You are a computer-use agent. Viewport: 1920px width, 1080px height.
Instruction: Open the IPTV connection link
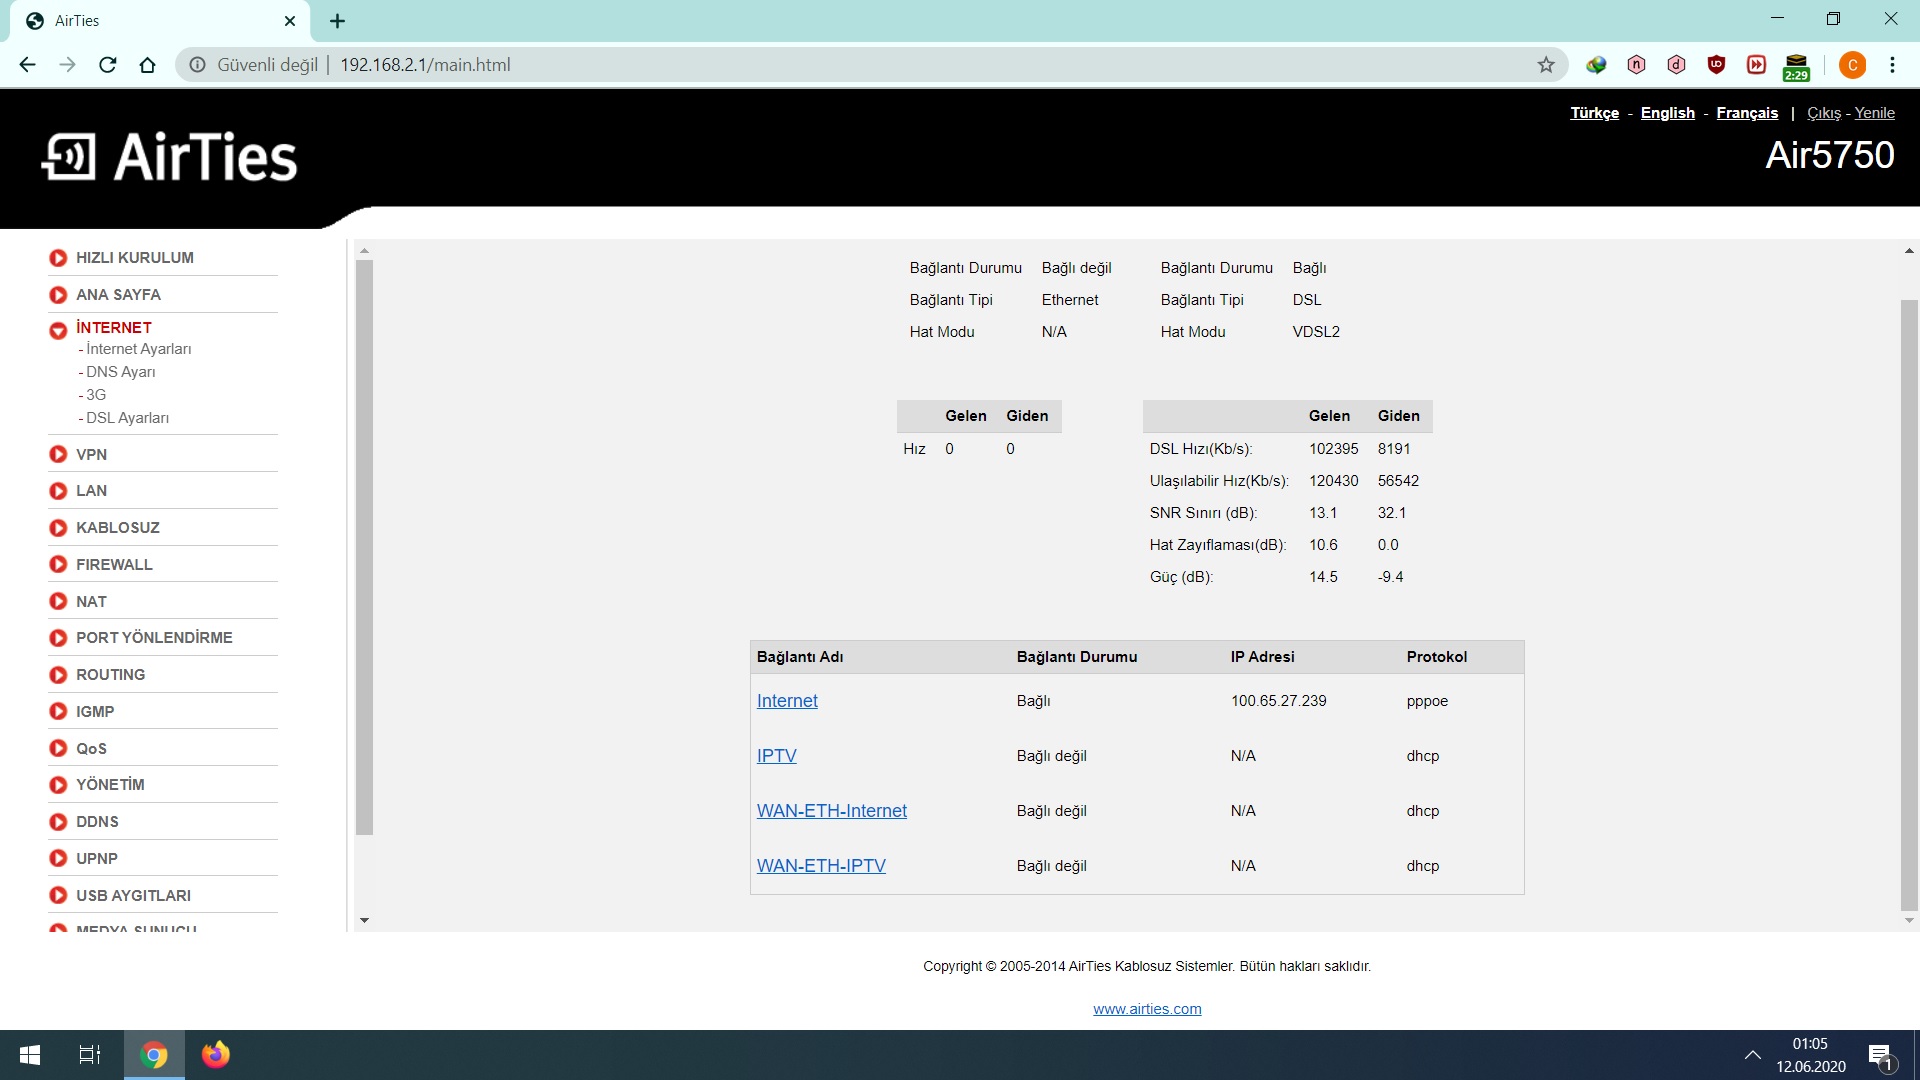pyautogui.click(x=776, y=756)
